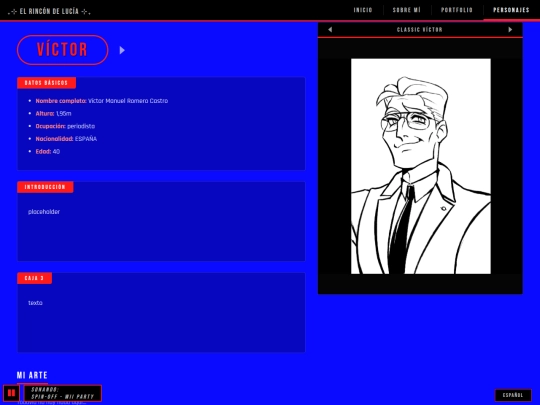Click the Nacionalidad ESPAÑA entry
Image resolution: width=540 pixels, height=405 pixels.
pyautogui.click(x=66, y=139)
